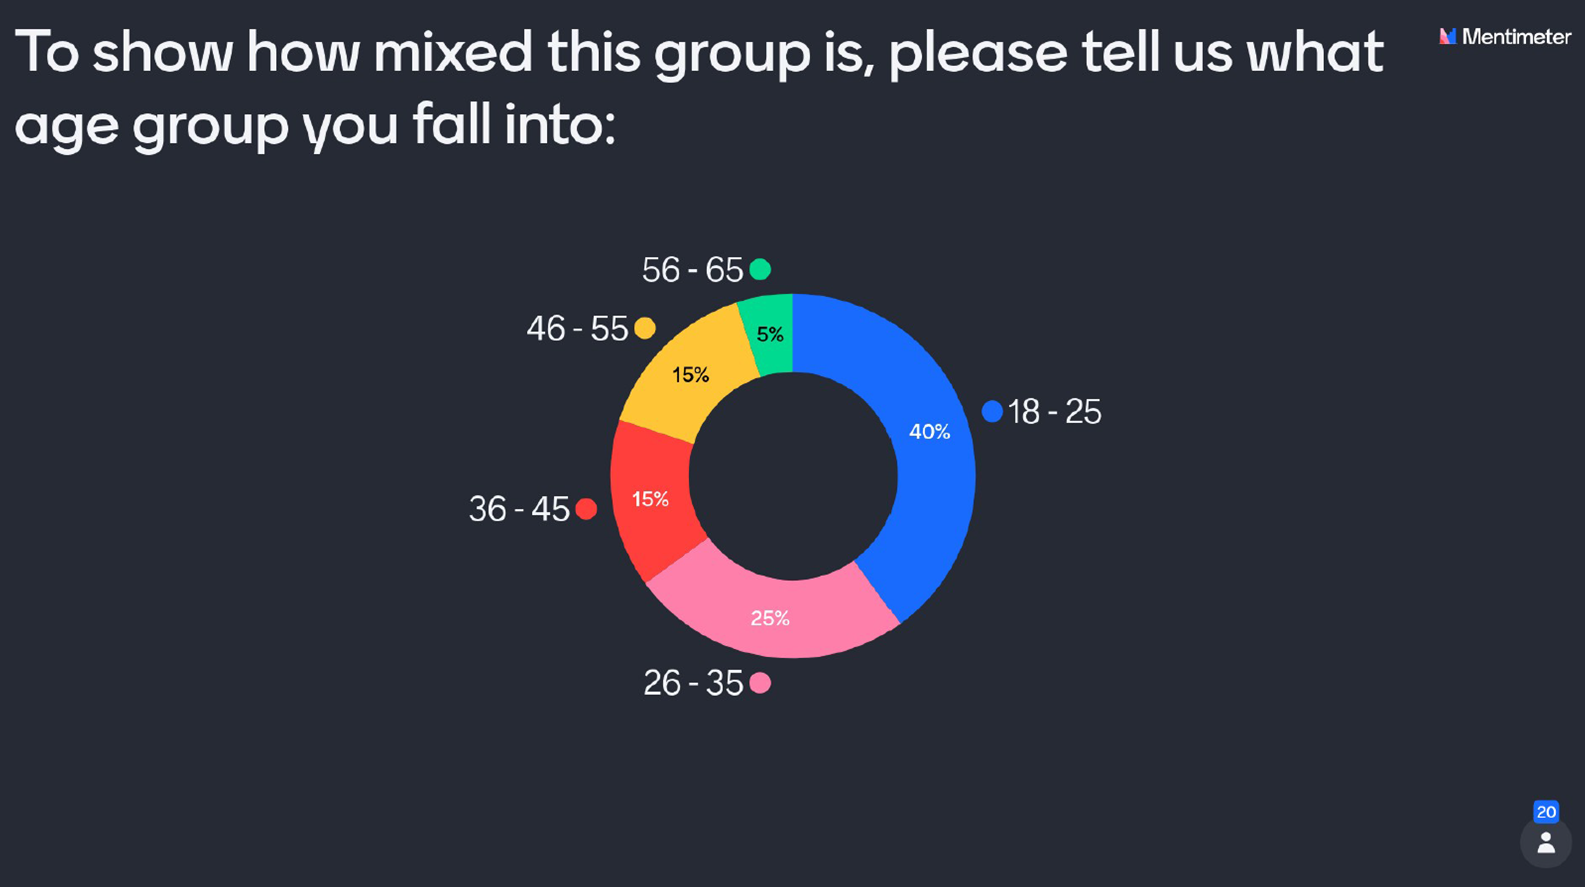The image size is (1585, 887).
Task: Click the Mentimeter brand name text
Action: coord(1516,37)
